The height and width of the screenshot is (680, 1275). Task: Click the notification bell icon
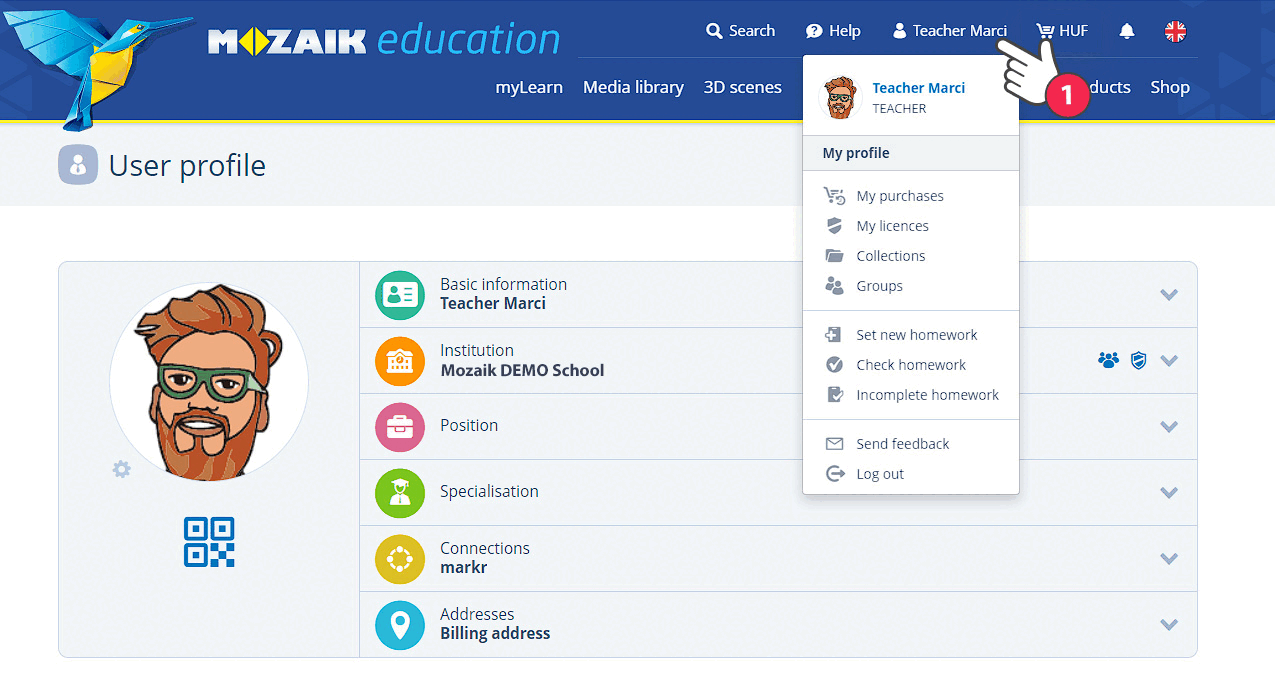1127,31
